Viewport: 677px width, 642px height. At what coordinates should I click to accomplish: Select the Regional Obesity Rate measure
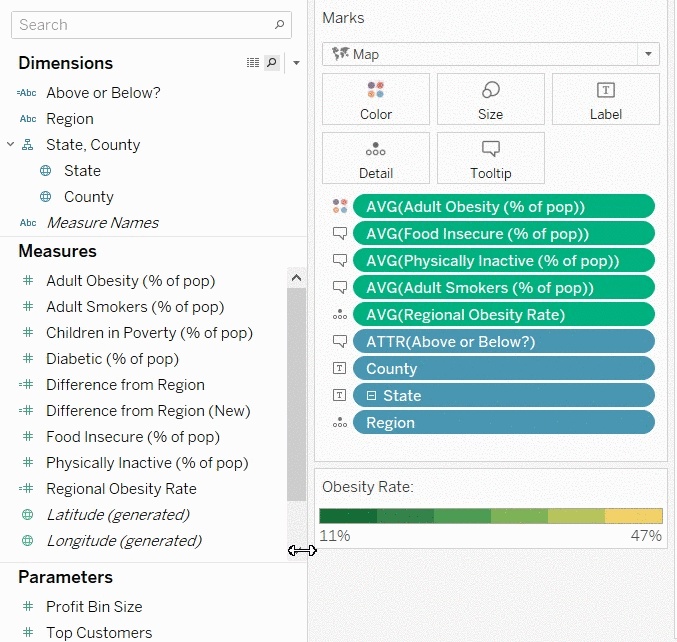click(x=121, y=489)
